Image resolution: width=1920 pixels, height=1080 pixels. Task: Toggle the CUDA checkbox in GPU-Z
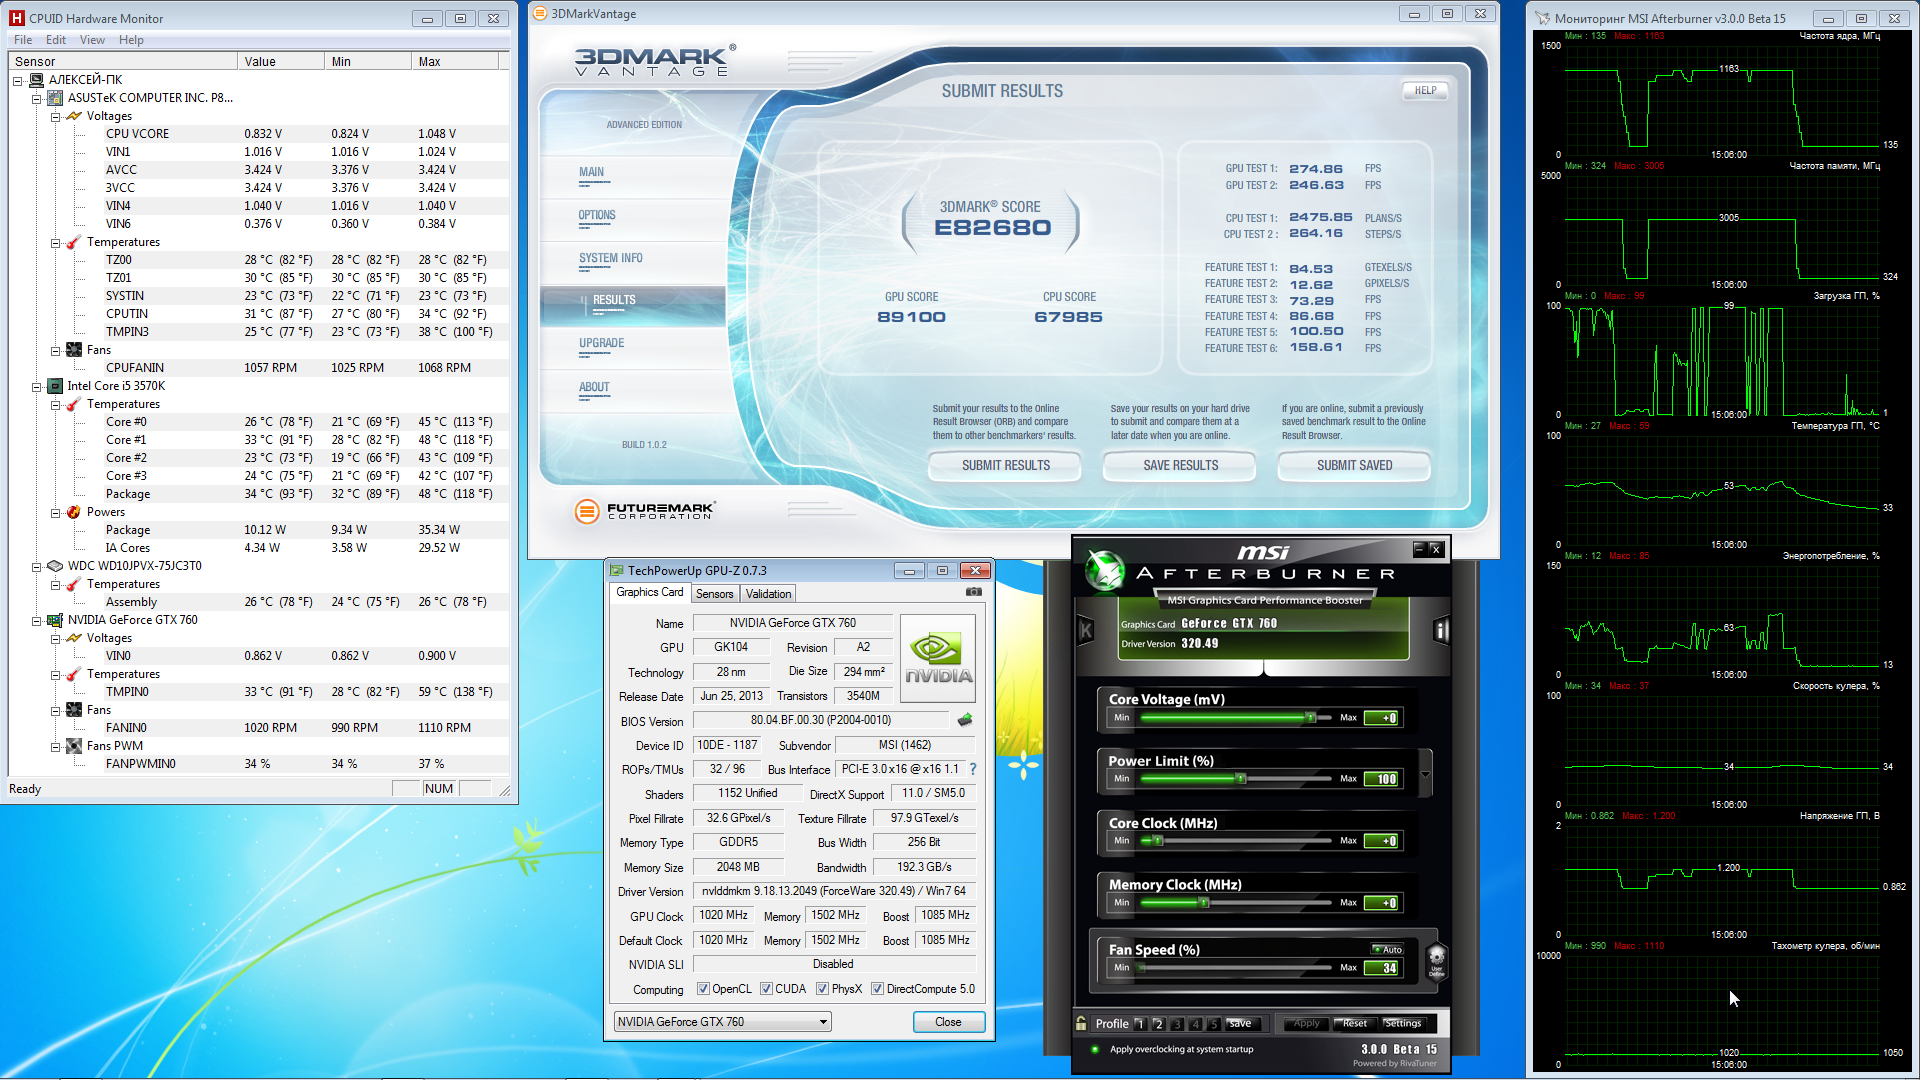tap(766, 989)
